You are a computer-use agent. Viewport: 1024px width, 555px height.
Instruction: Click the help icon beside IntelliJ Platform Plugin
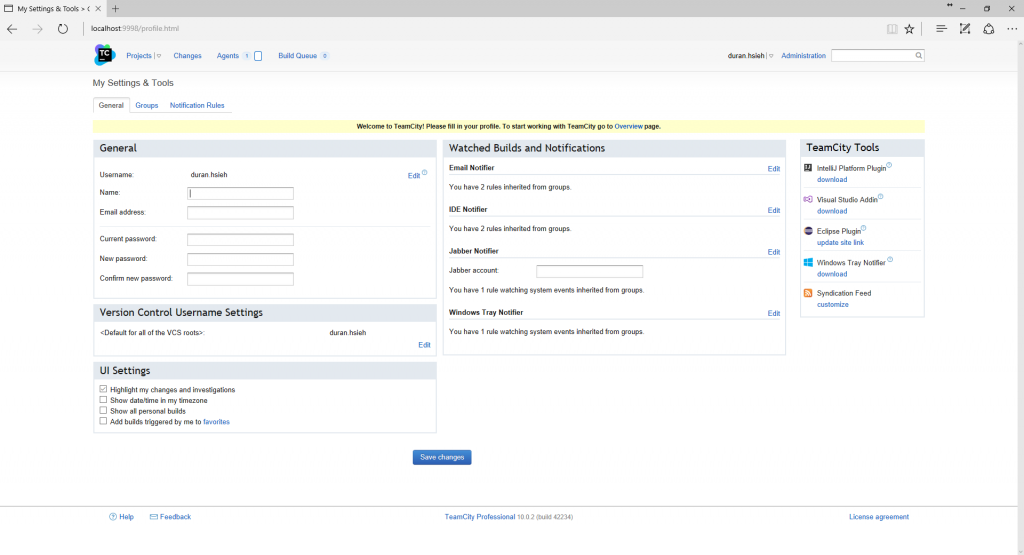(889, 165)
